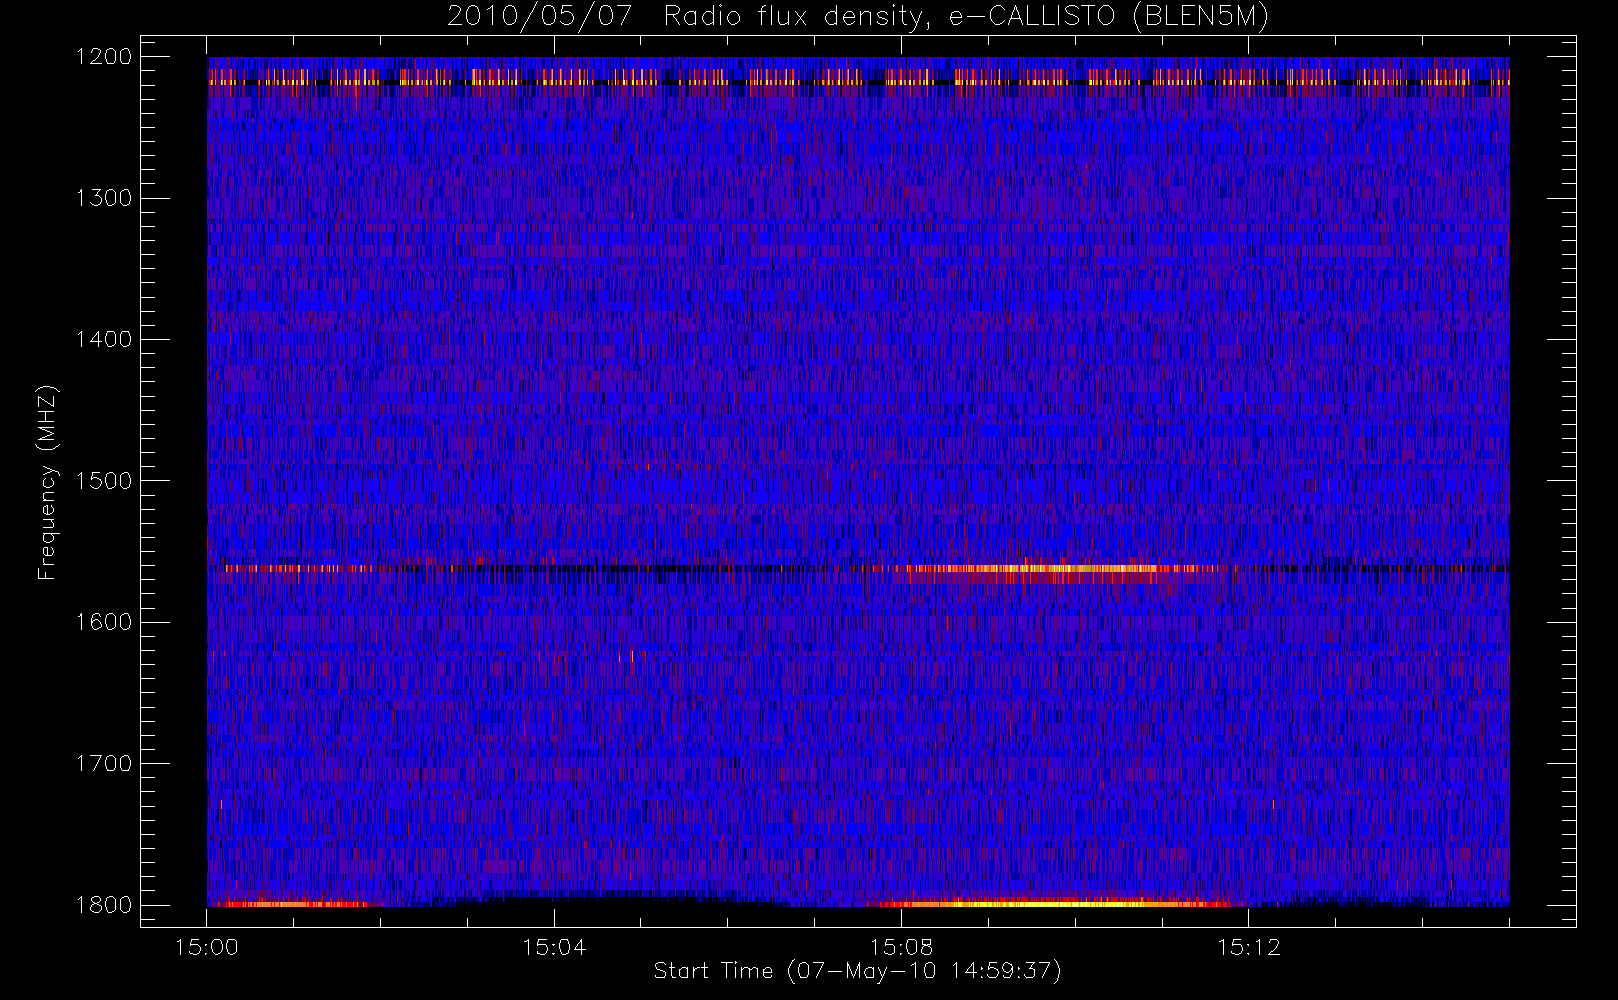
Task: Click the 1200 frequency tick label
Action: (104, 57)
